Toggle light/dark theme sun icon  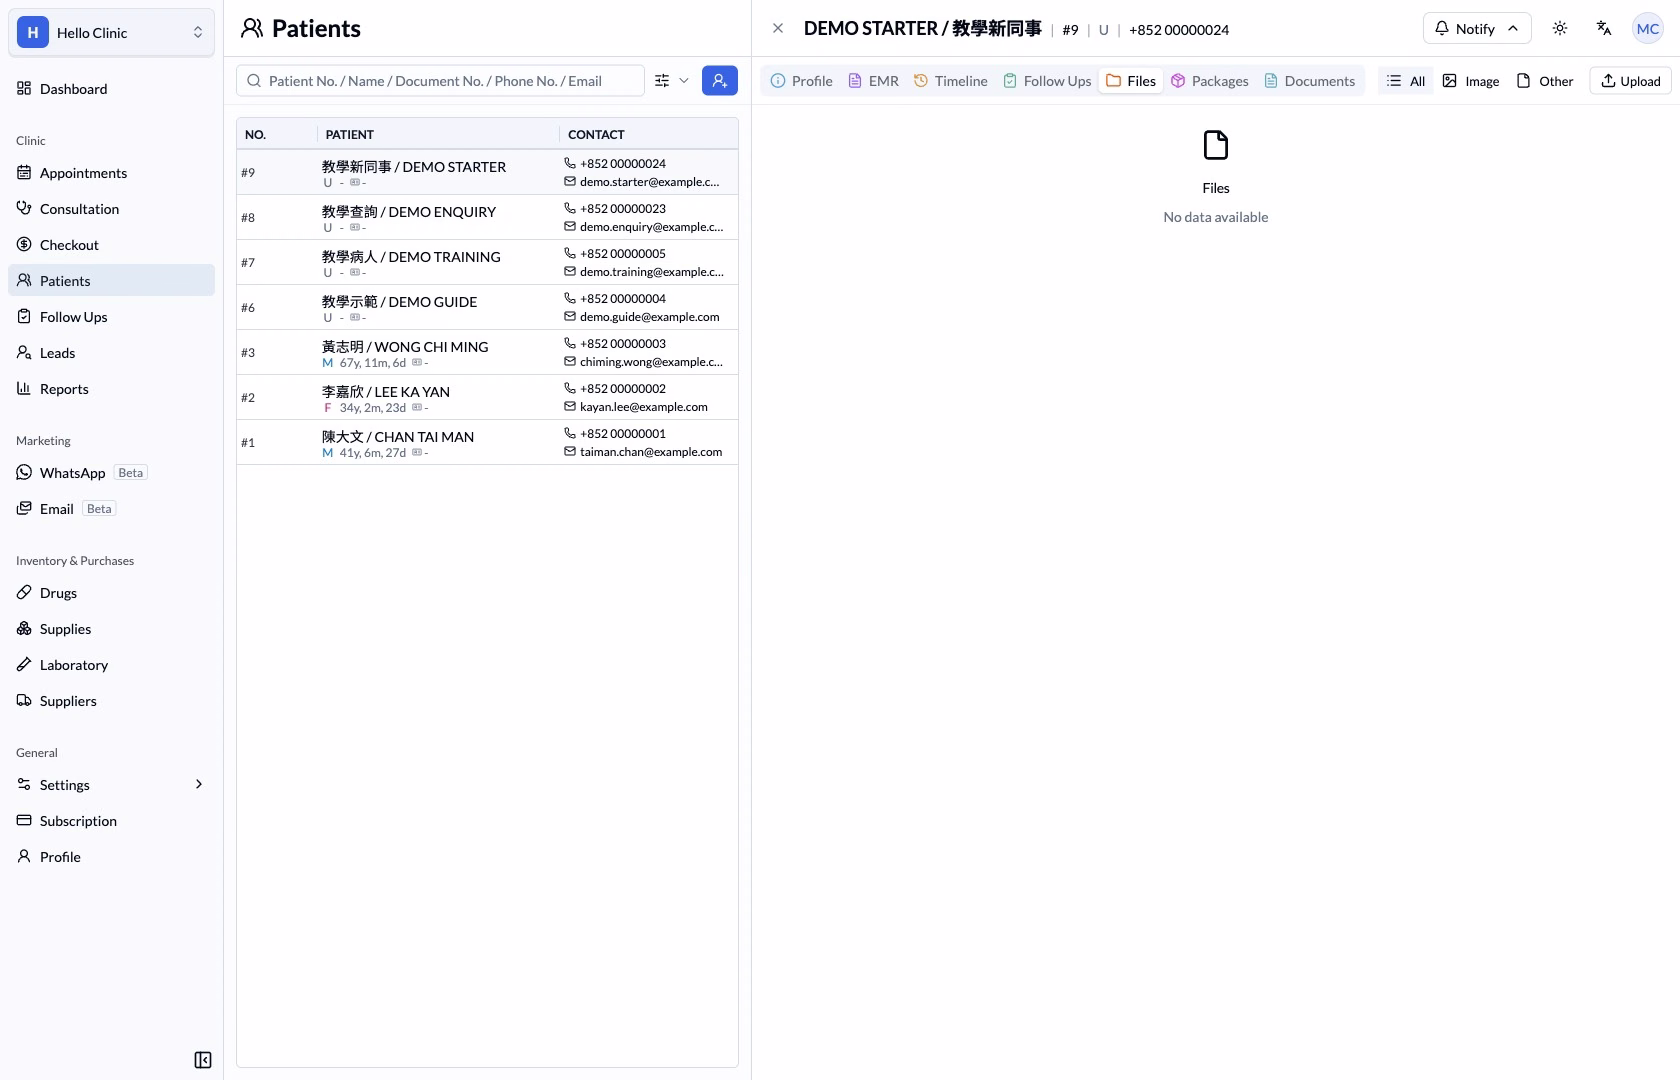click(1560, 29)
